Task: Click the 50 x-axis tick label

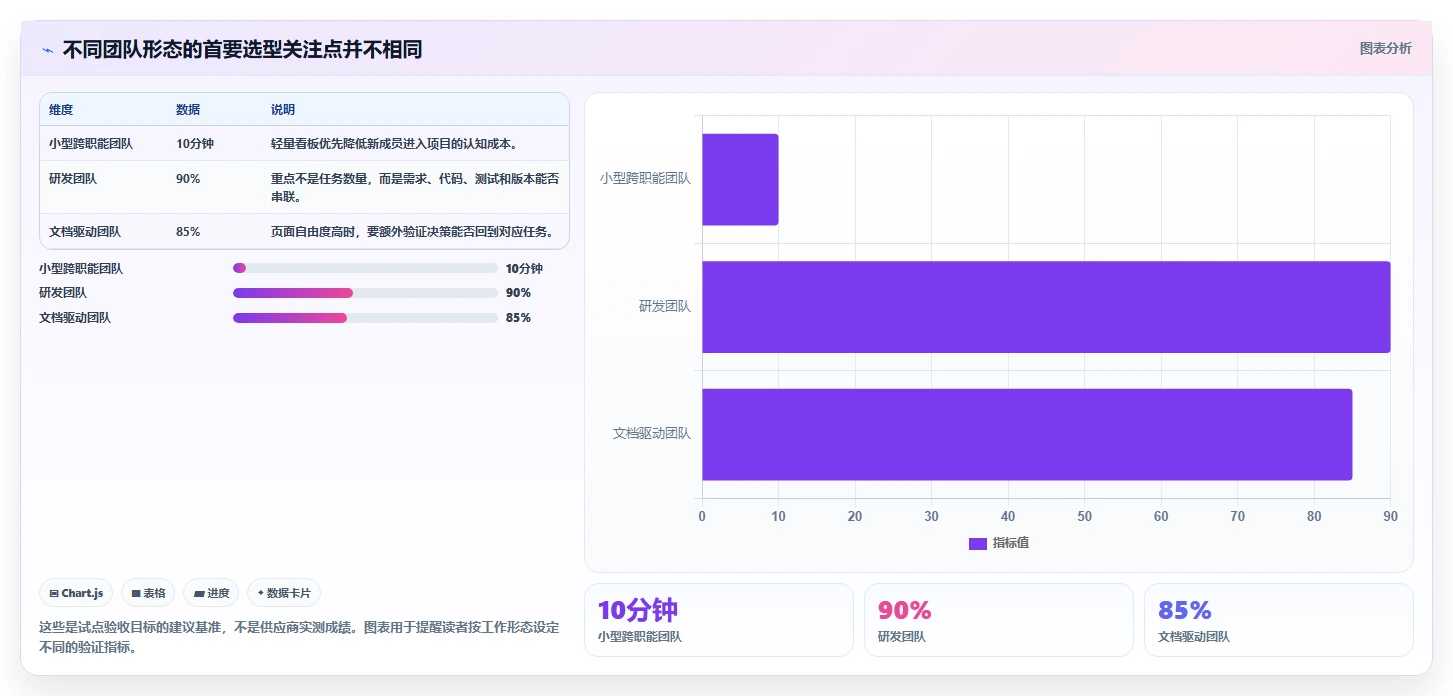Action: pos(1084,516)
